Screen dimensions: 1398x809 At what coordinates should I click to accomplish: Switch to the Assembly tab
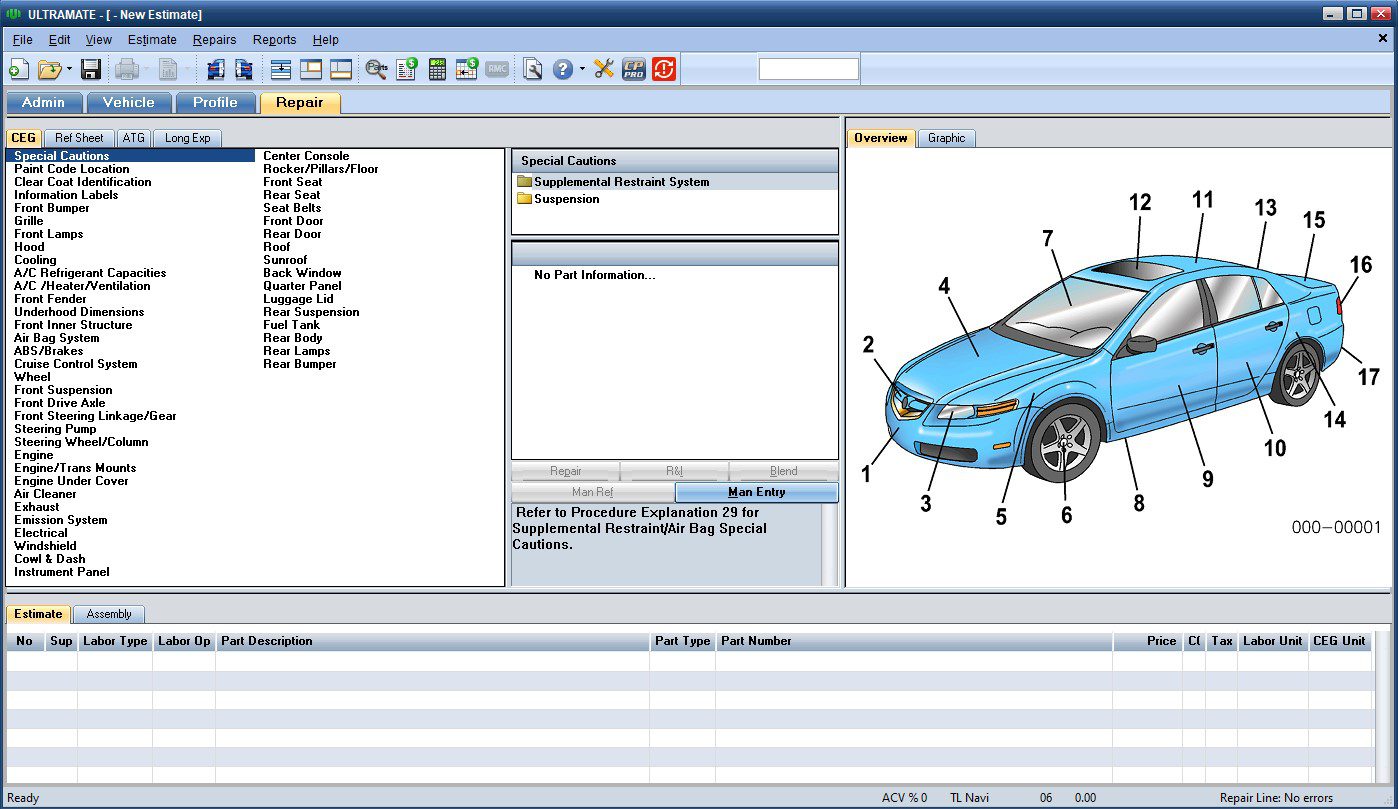point(109,614)
